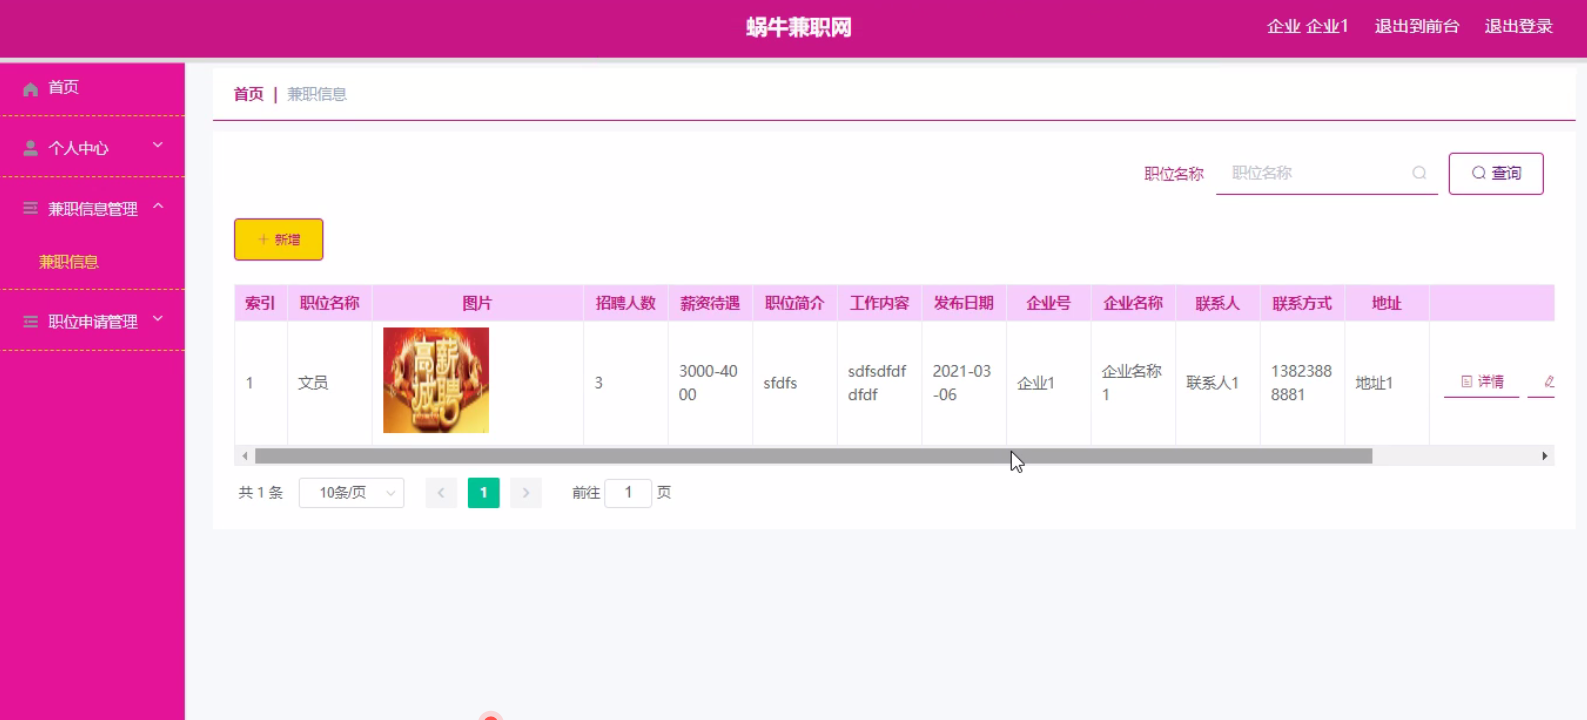
Task: Click the 2021-03-06 date cell
Action: click(x=962, y=383)
